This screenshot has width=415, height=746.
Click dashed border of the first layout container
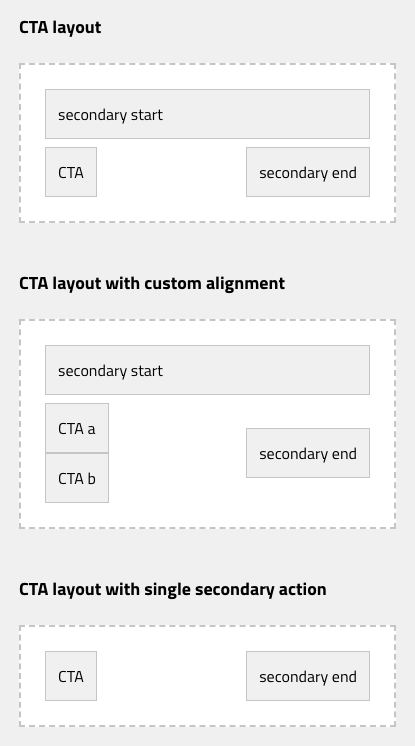coord(207,64)
